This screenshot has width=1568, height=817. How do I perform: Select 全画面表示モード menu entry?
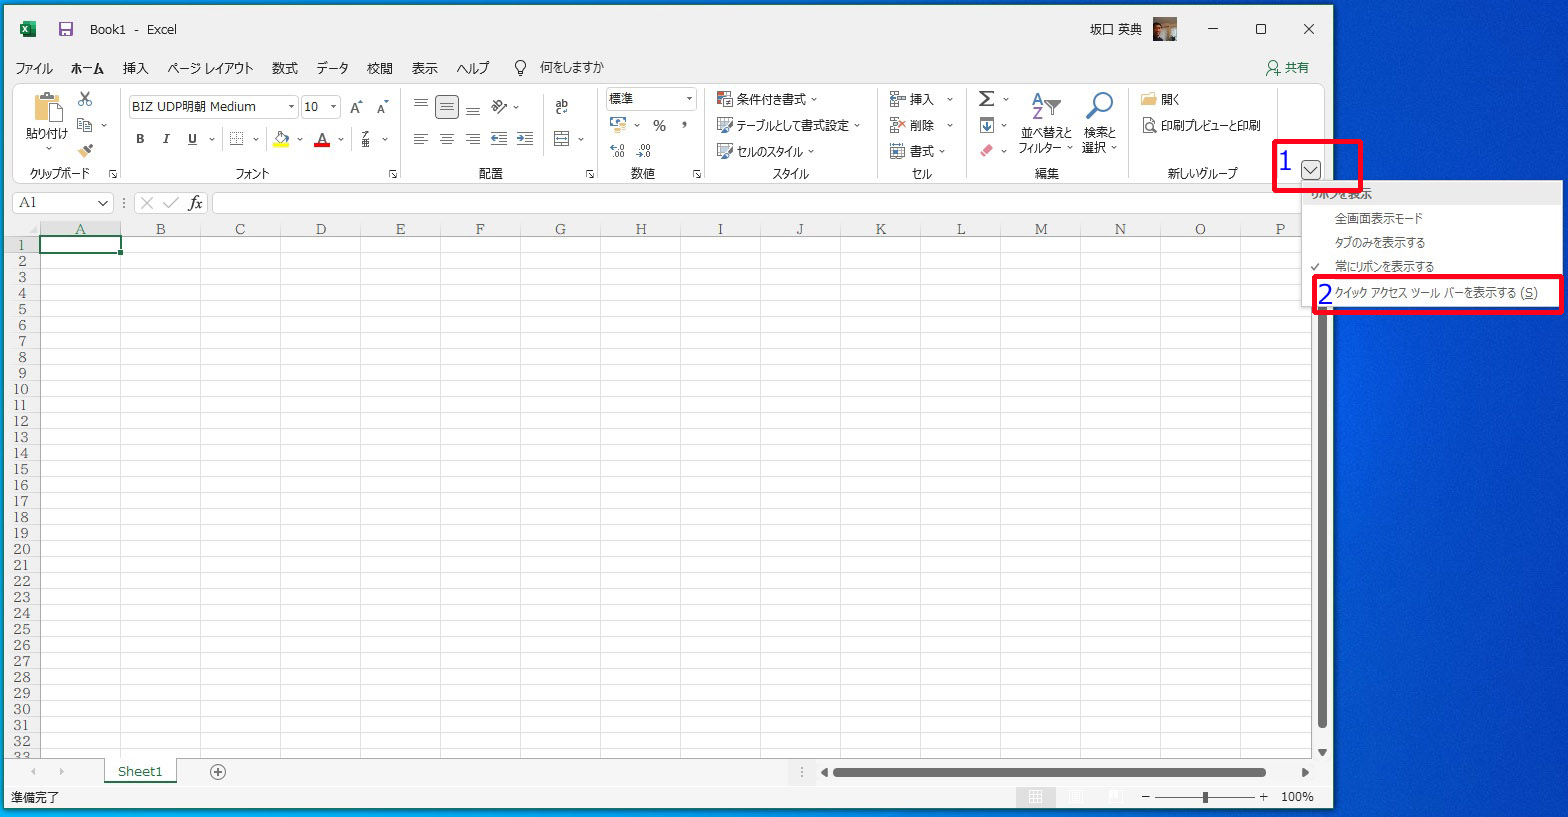pos(1379,218)
